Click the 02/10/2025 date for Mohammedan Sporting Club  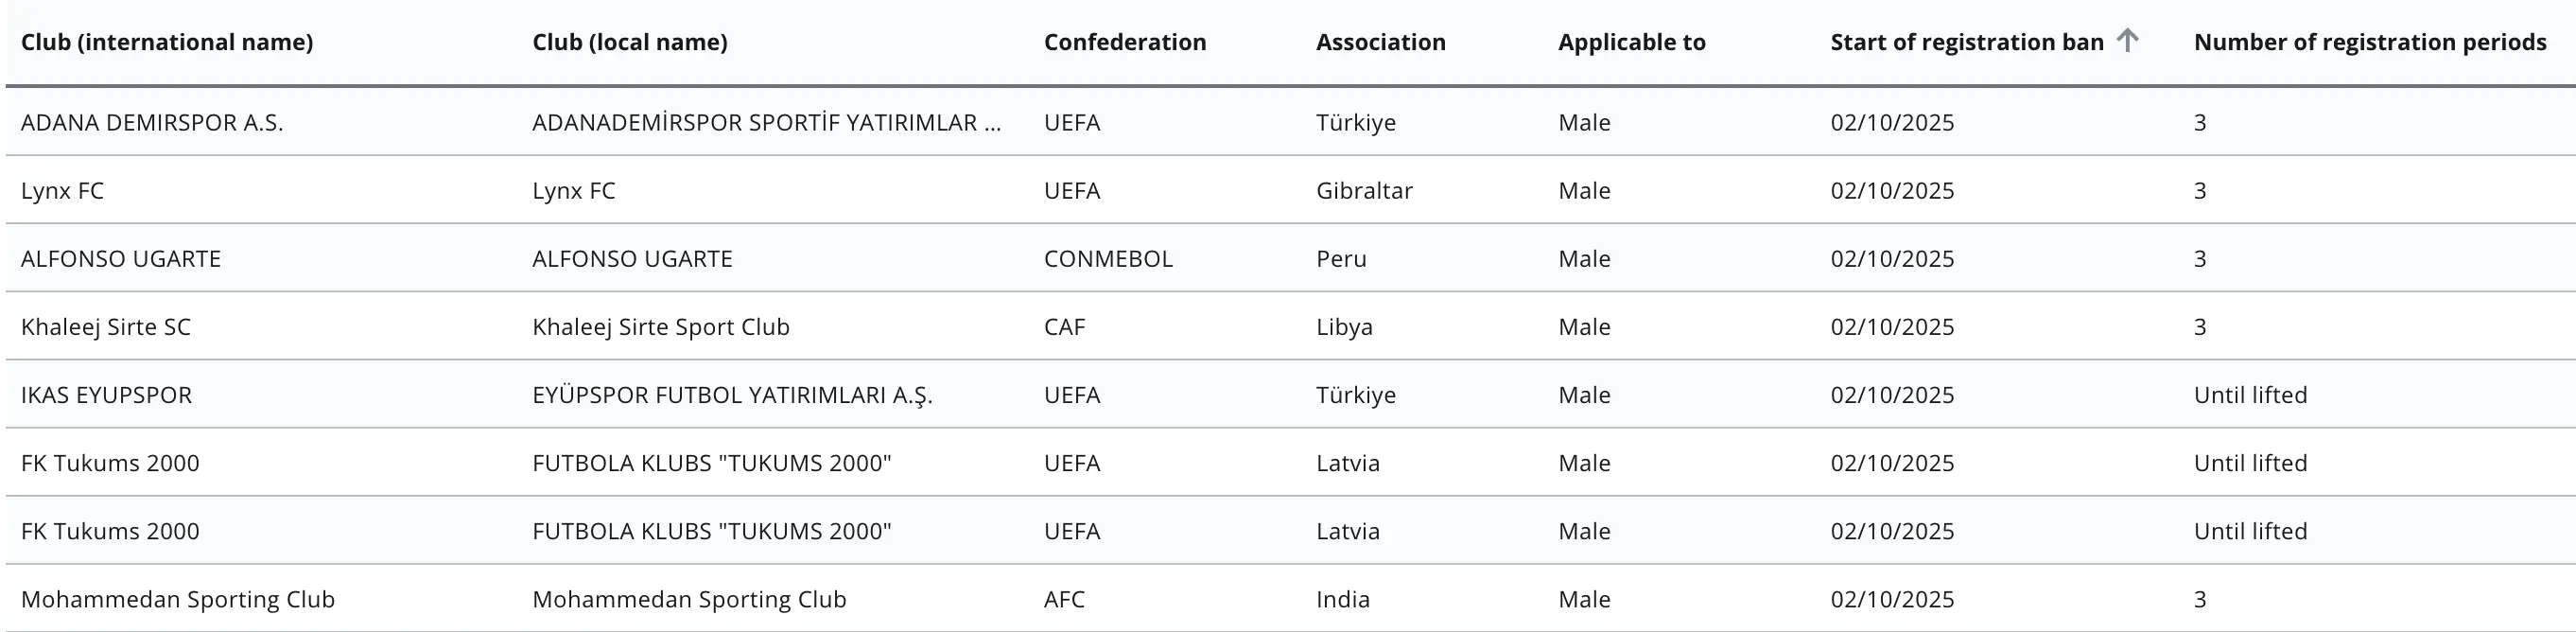click(1891, 599)
